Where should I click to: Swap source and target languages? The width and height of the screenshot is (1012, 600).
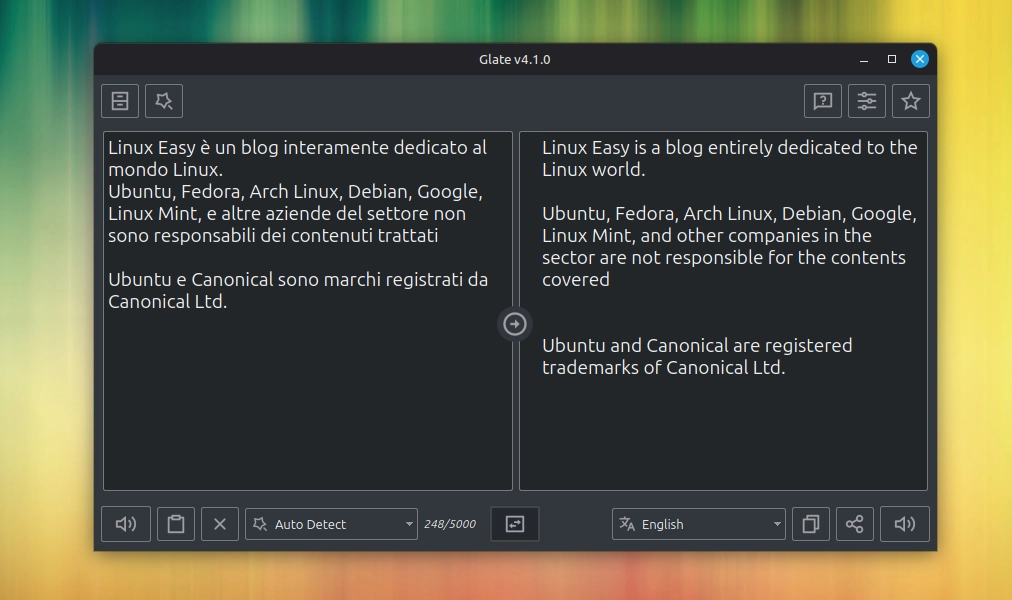(x=515, y=524)
